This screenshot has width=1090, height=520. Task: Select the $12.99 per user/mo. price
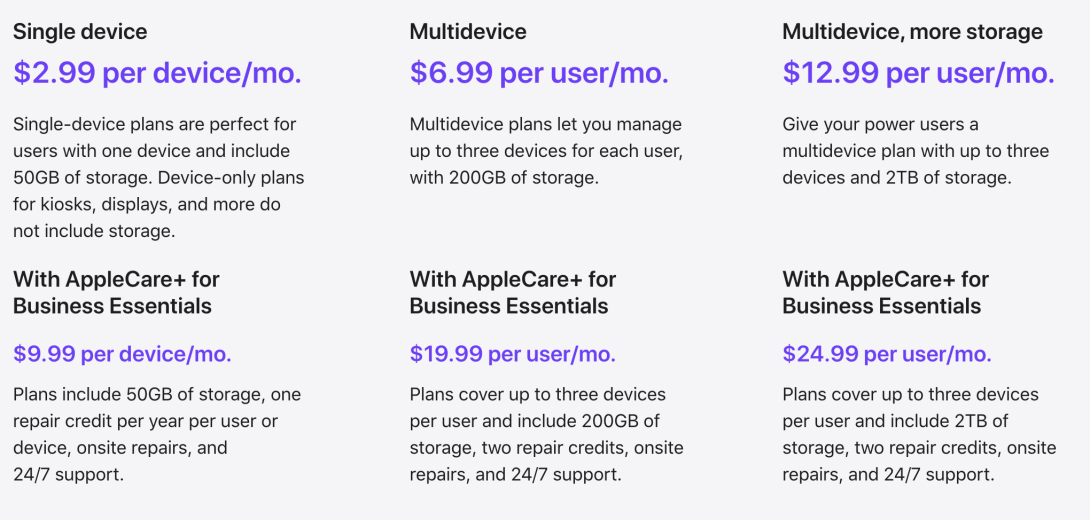click(918, 73)
